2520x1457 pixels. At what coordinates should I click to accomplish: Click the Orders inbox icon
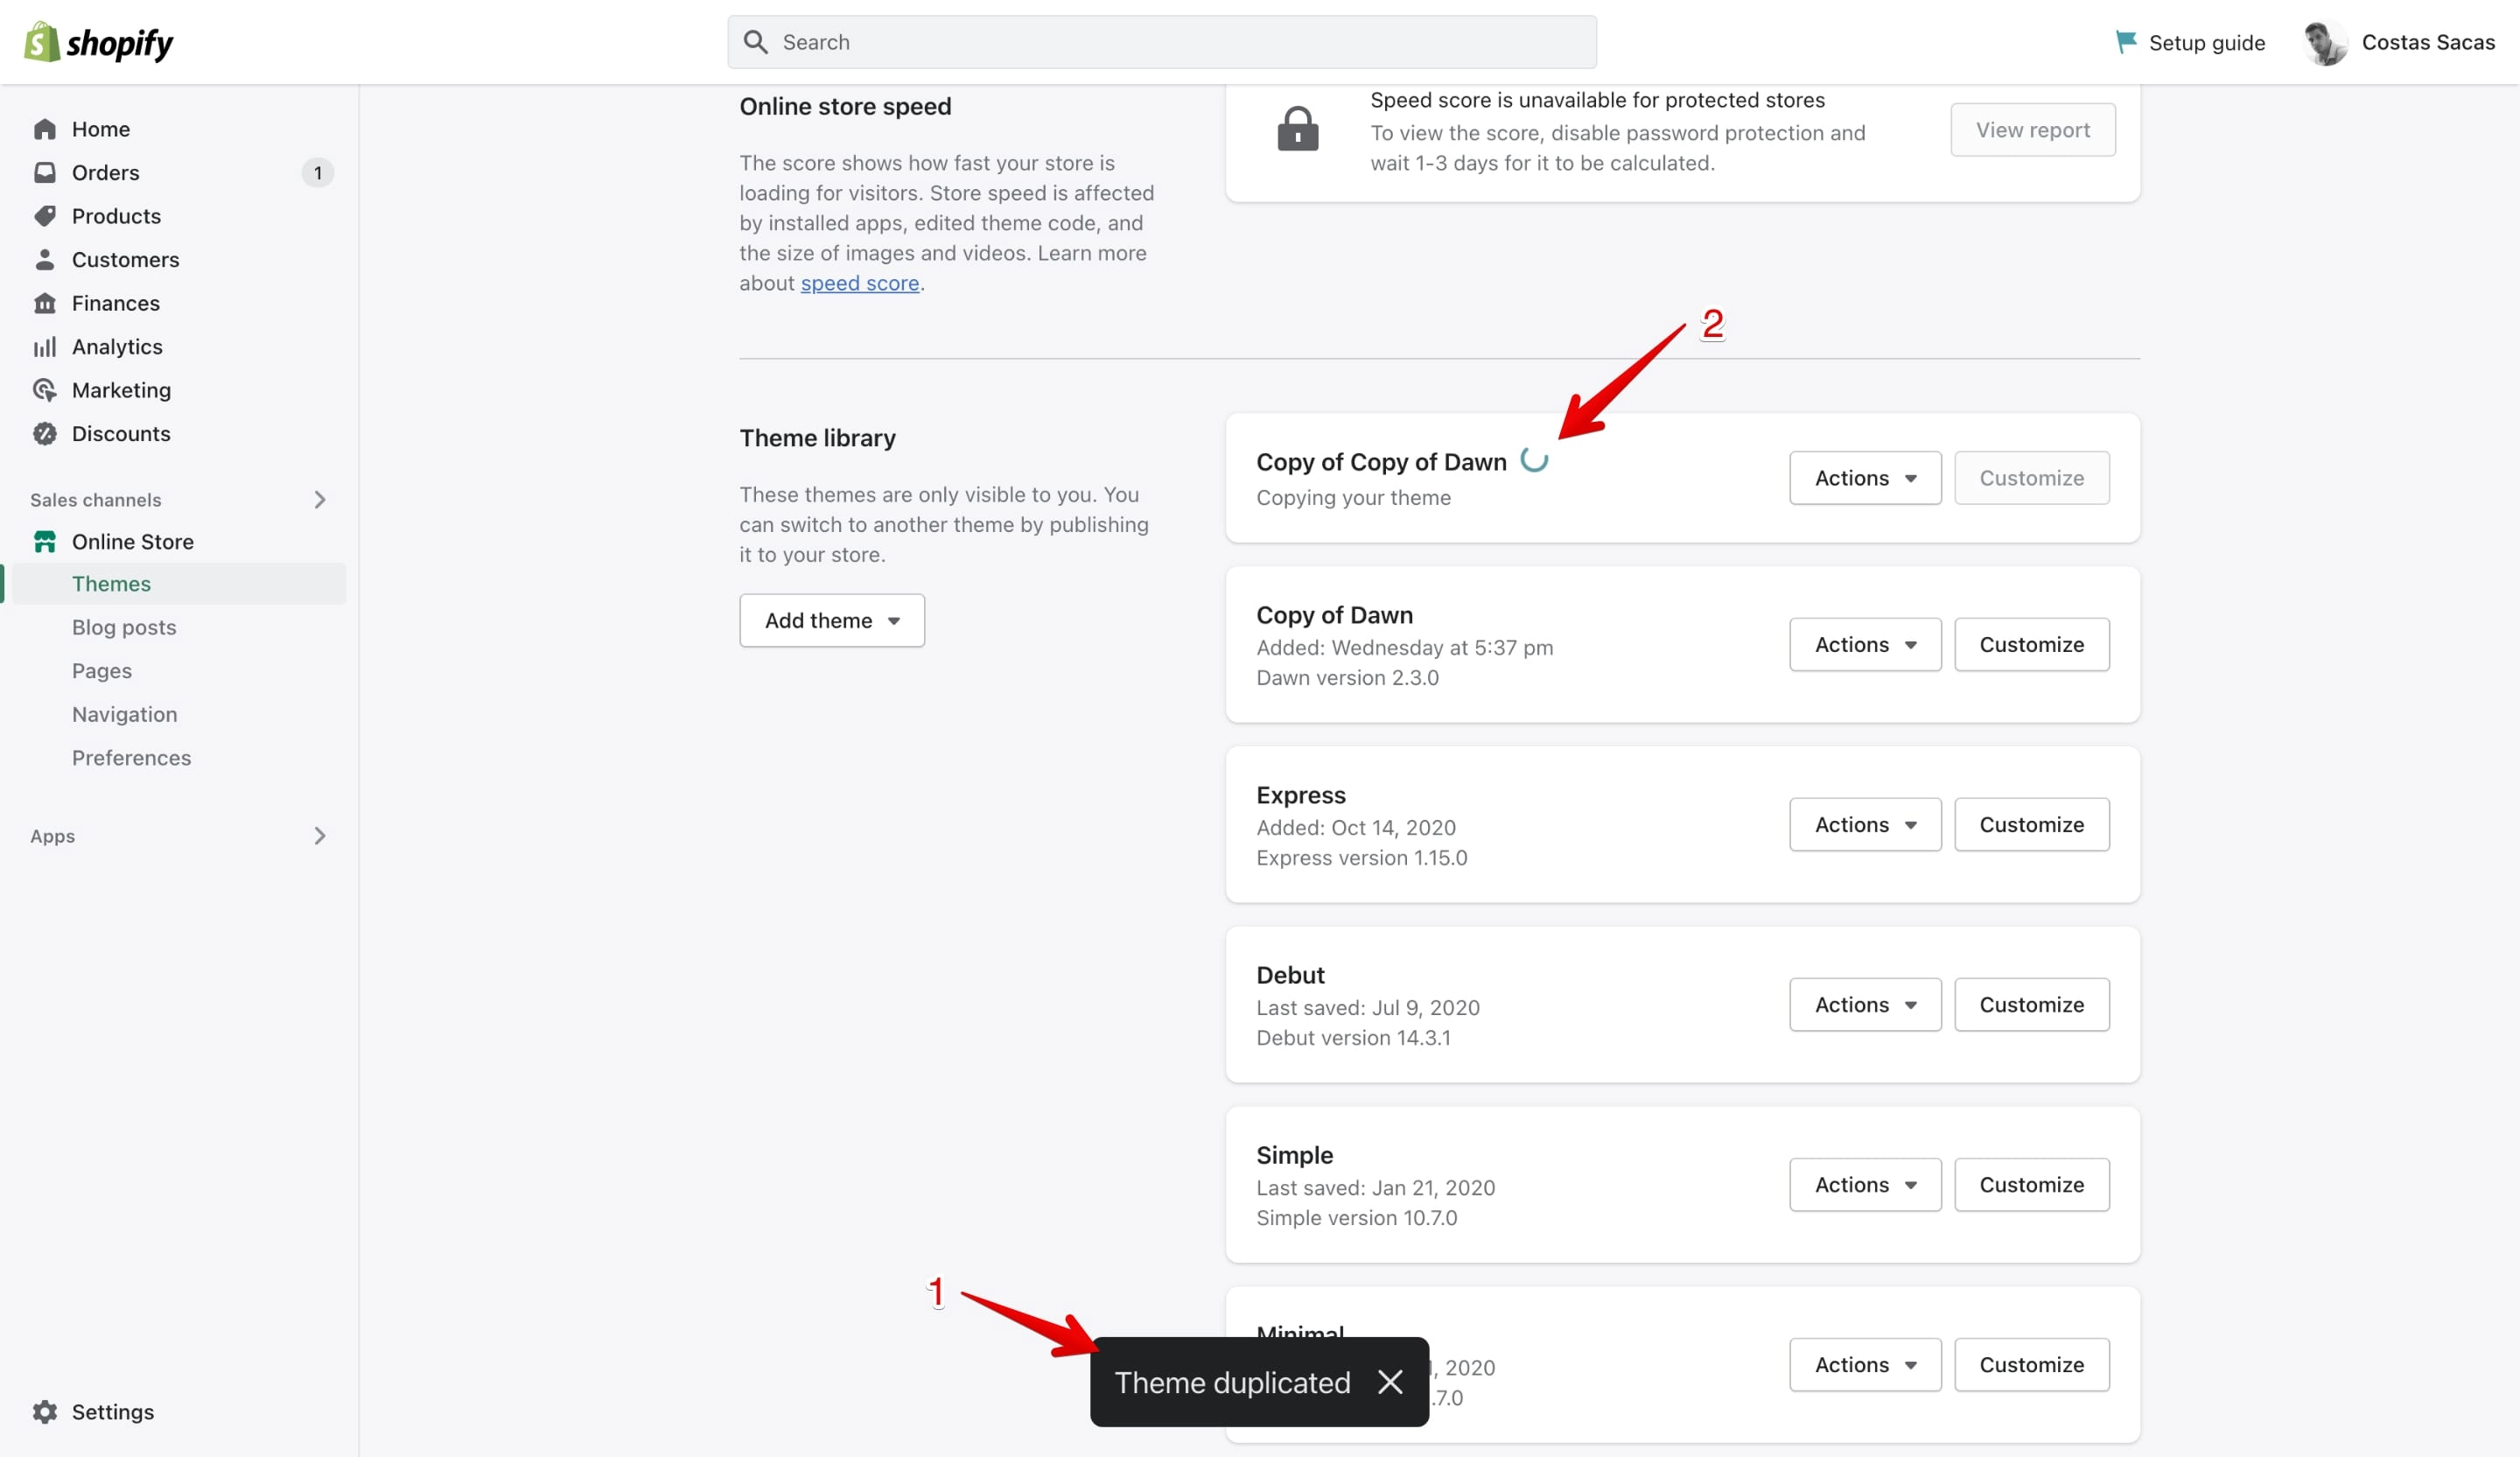(44, 172)
